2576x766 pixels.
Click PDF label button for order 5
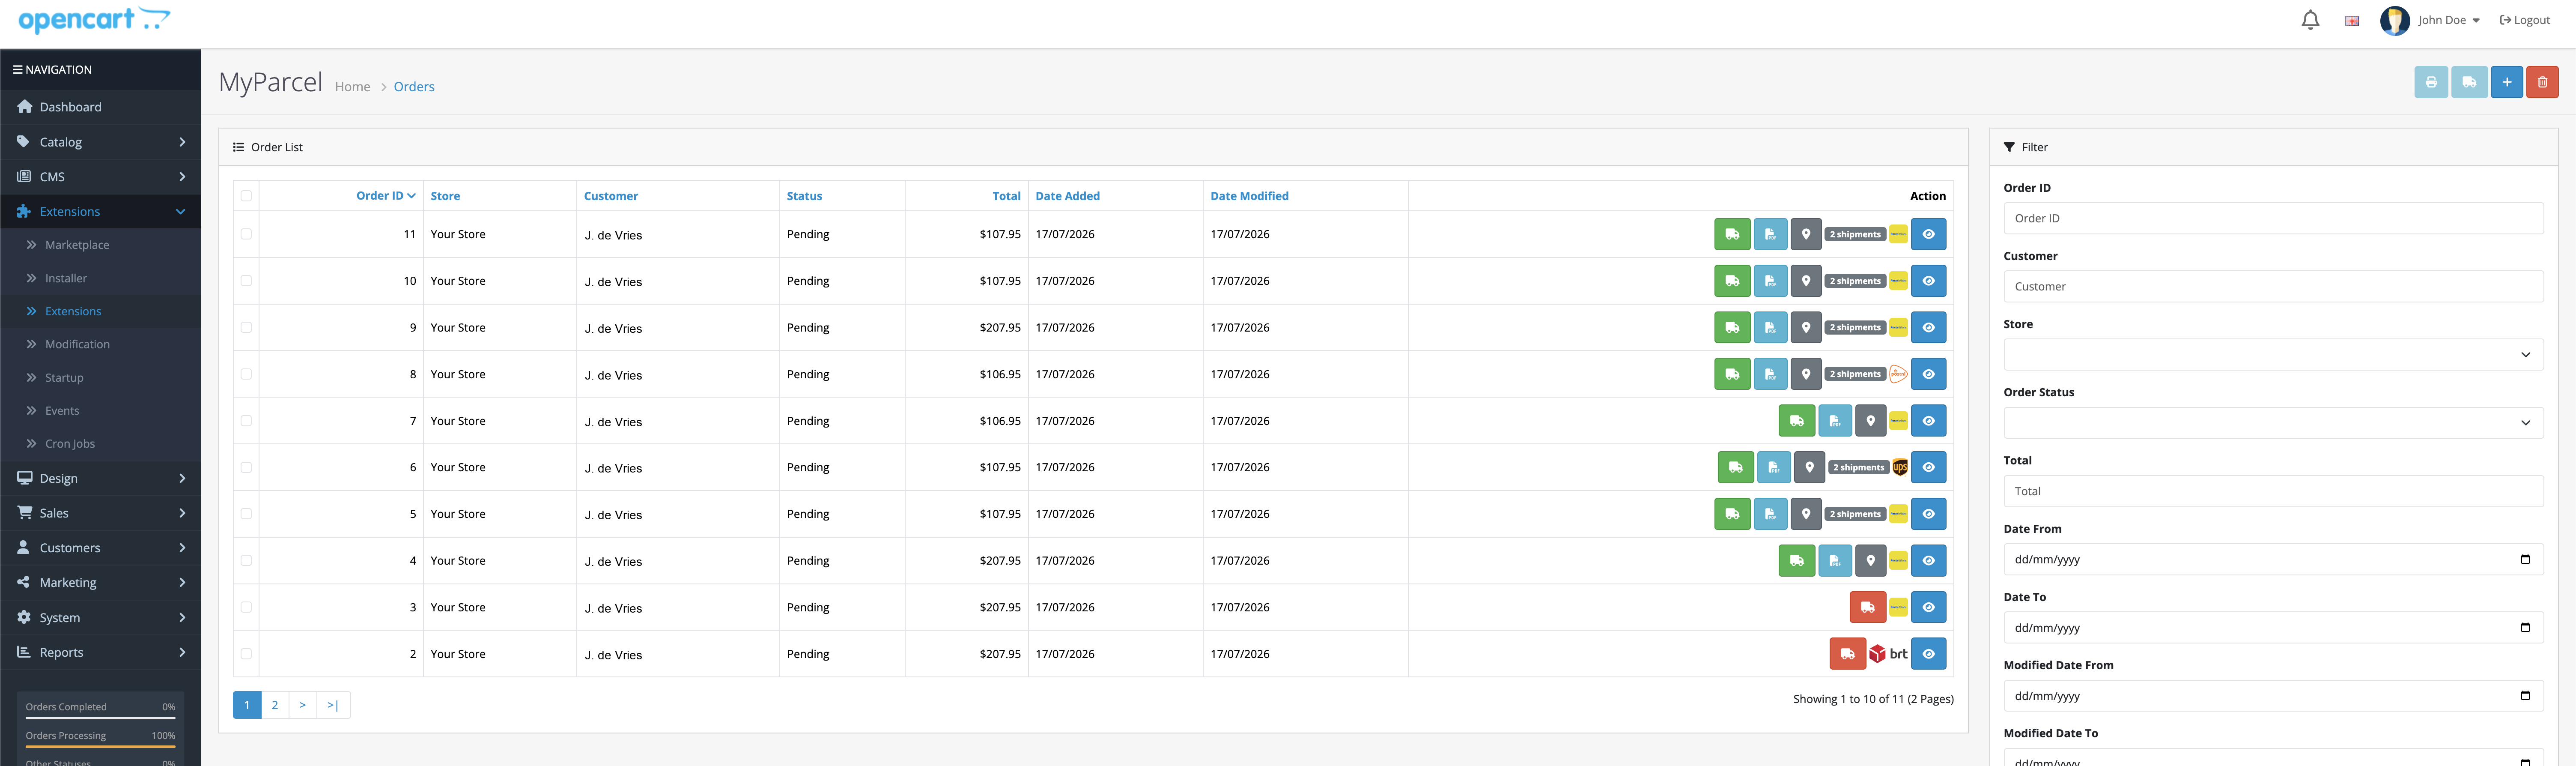click(x=1770, y=514)
